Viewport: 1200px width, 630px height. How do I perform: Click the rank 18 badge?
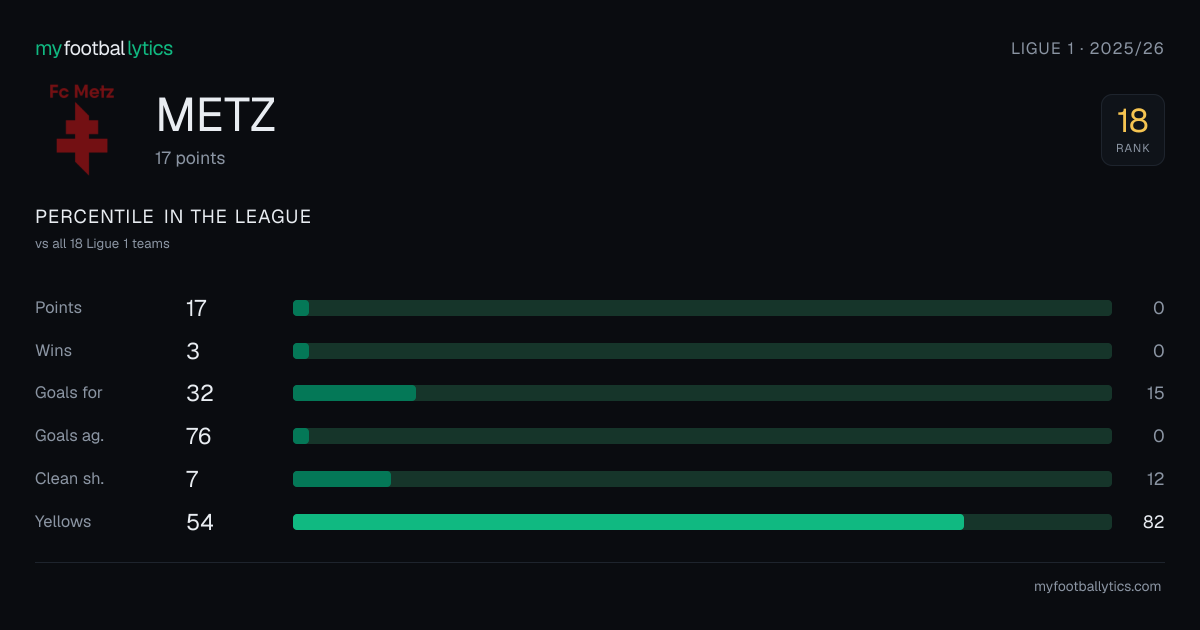click(1133, 130)
